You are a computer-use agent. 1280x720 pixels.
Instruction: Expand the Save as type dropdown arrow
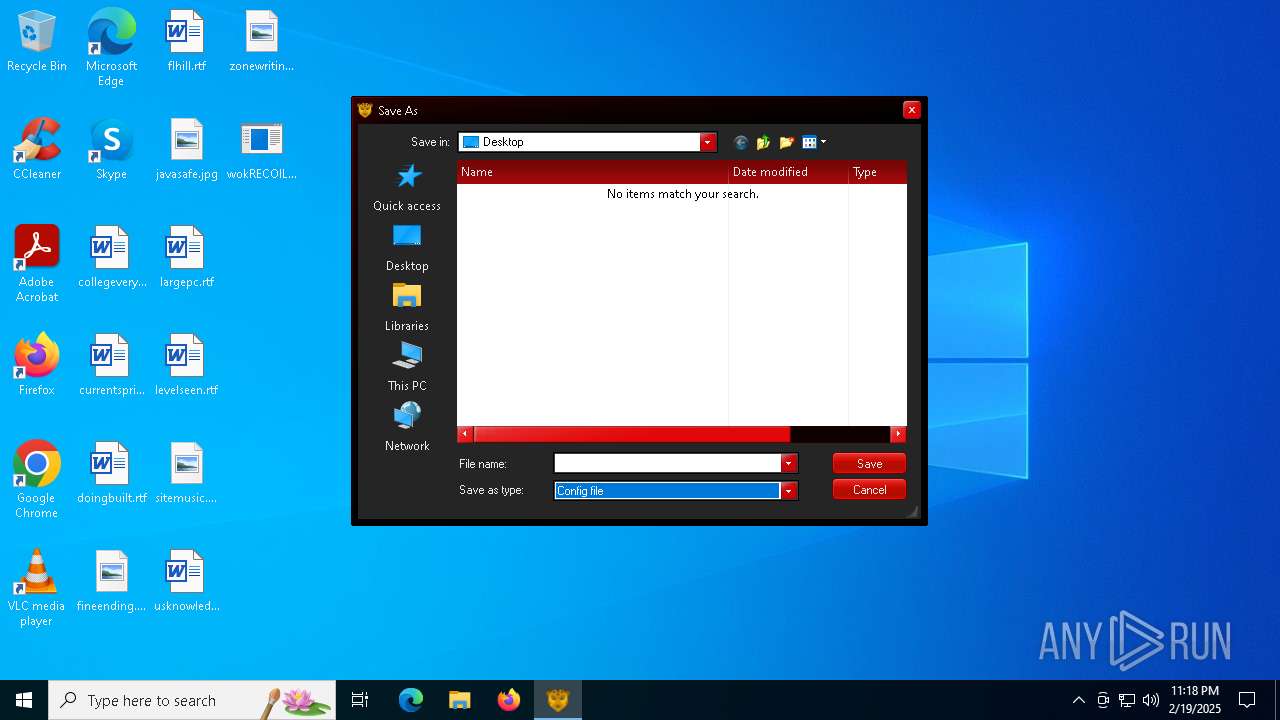[x=789, y=490]
